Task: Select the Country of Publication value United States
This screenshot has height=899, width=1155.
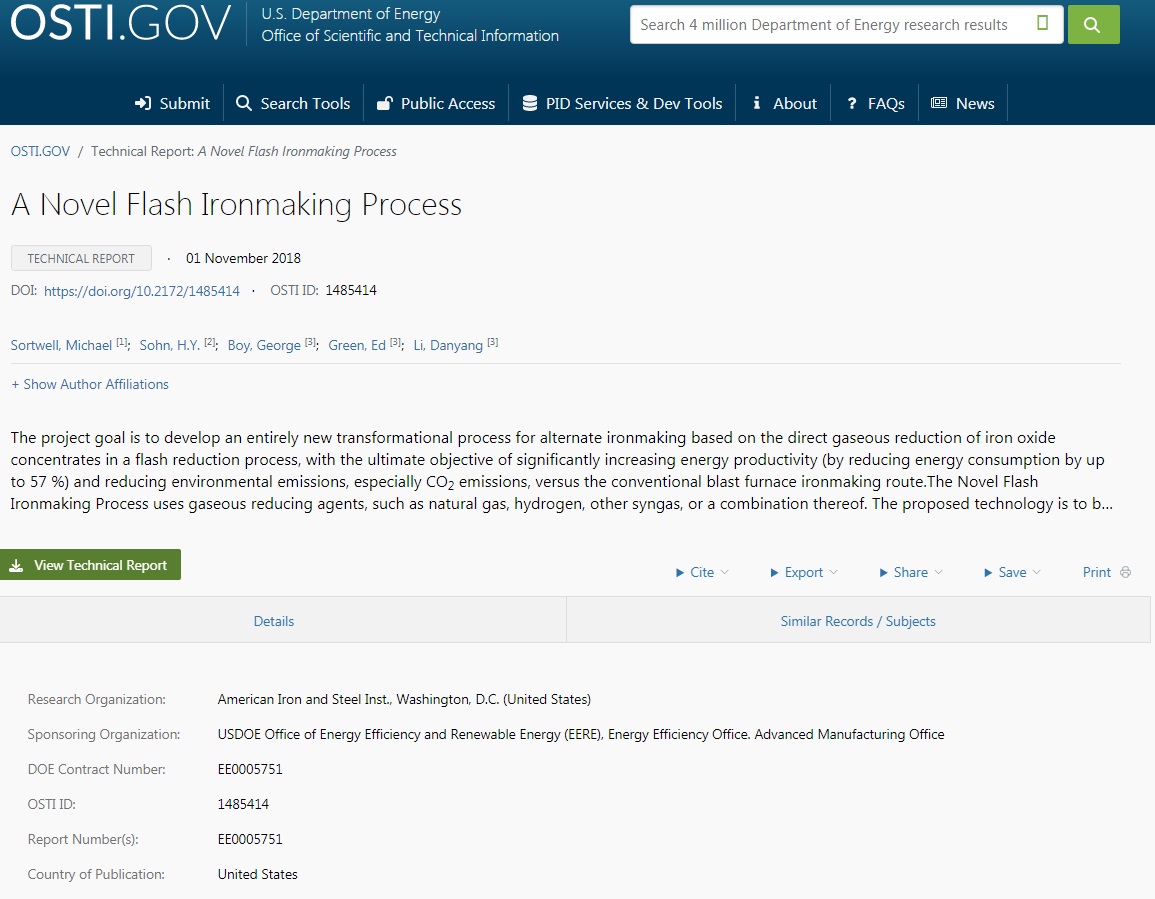Action: pyautogui.click(x=258, y=875)
